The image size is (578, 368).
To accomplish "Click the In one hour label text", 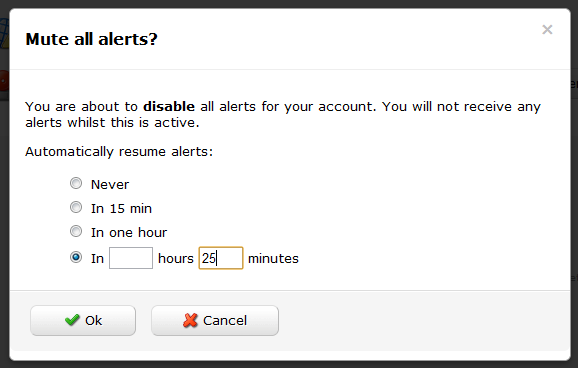I will point(129,233).
